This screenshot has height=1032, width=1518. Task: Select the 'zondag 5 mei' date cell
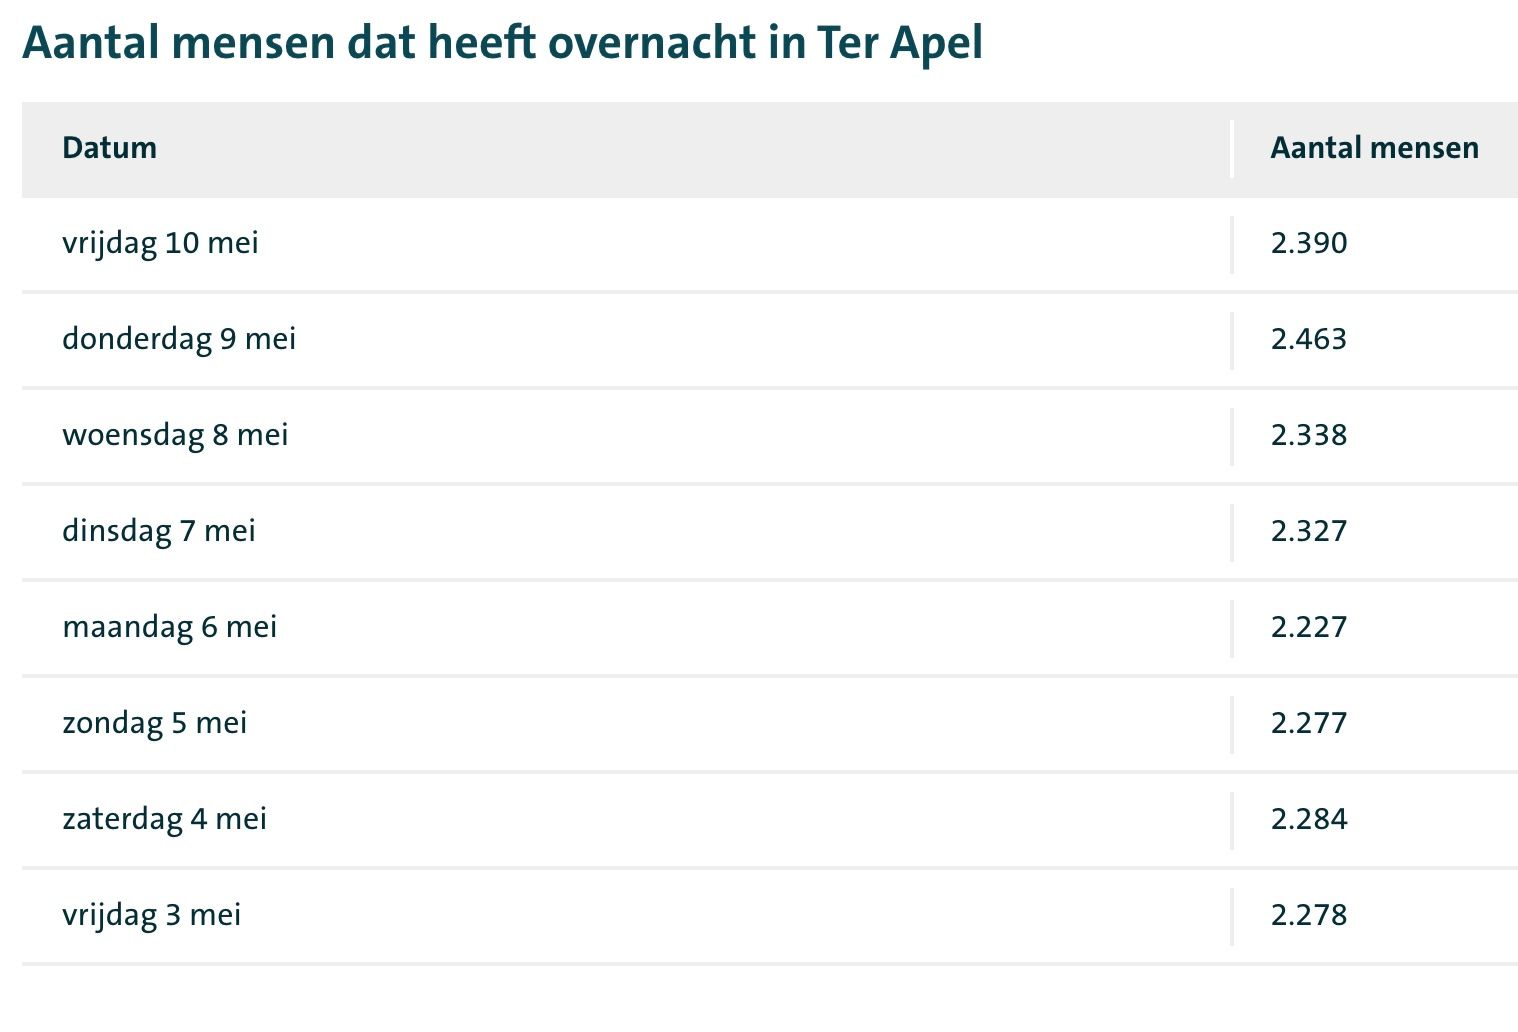154,723
